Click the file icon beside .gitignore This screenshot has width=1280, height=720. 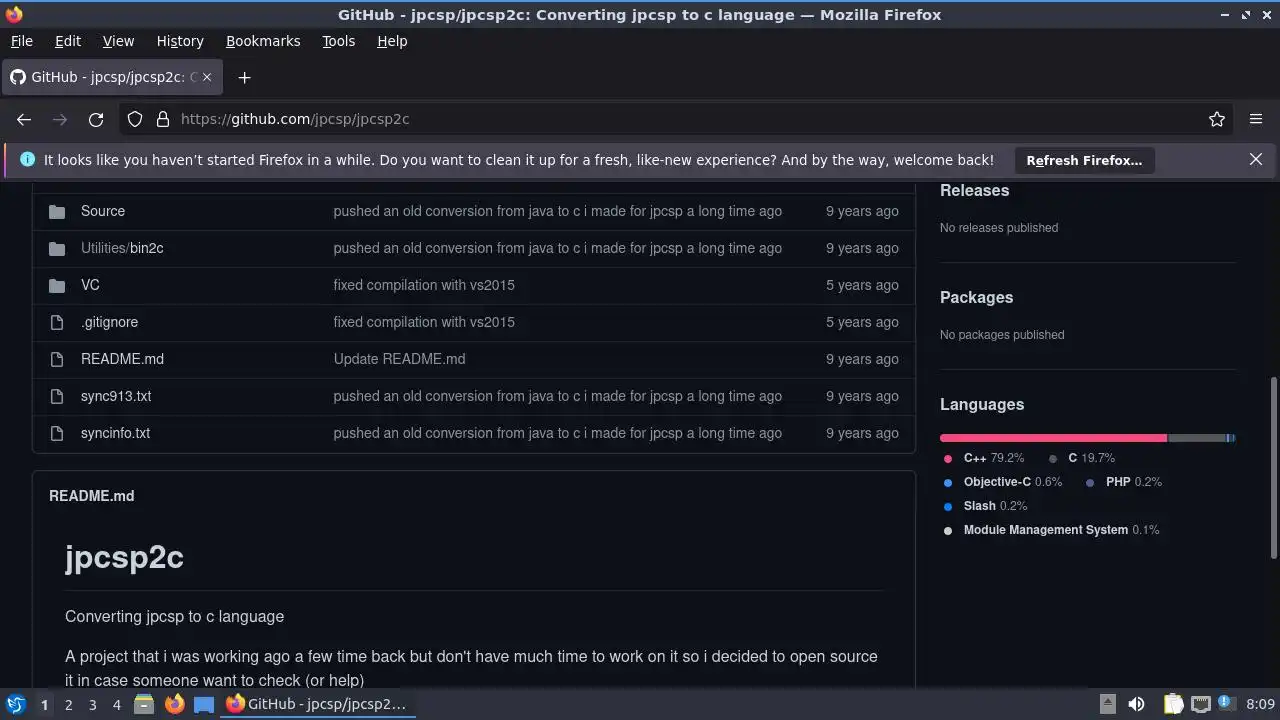coord(57,322)
